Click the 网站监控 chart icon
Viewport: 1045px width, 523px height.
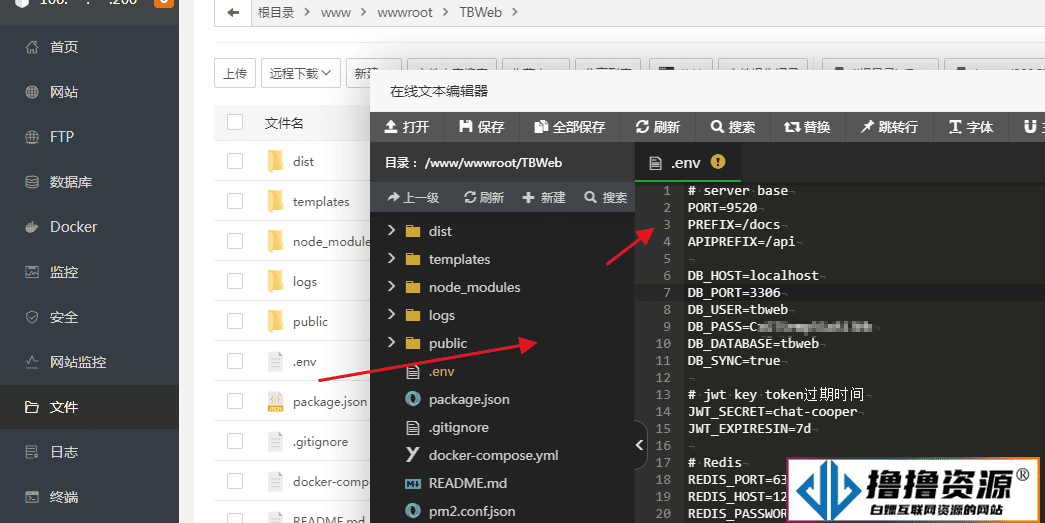[31, 362]
